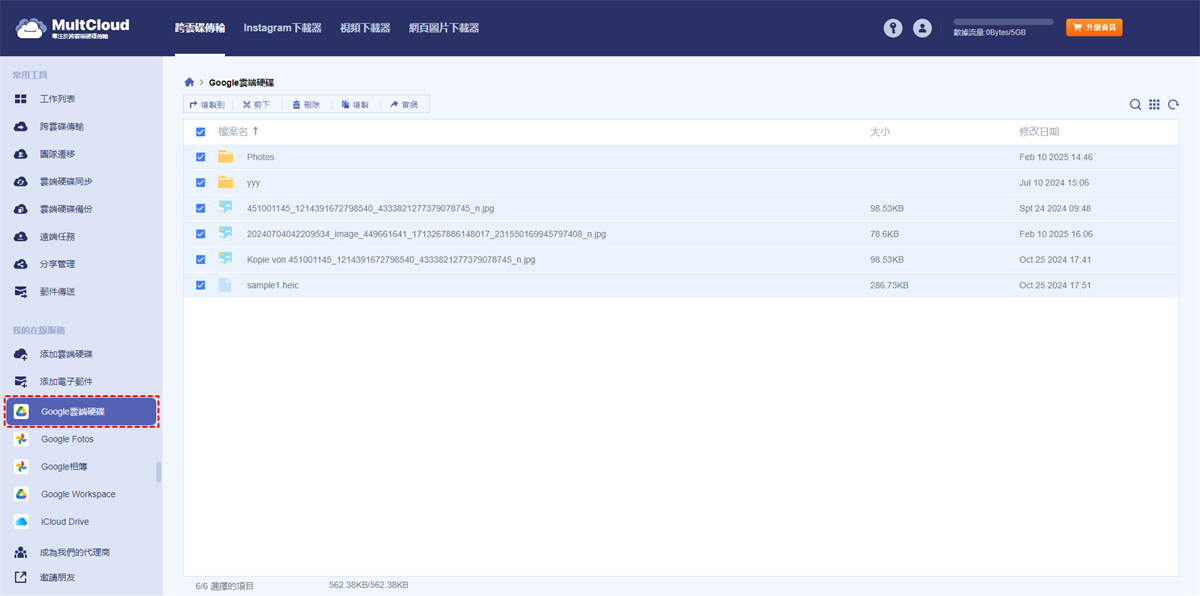
Task: Uncheck the Photos folder checkbox
Action: [201, 157]
